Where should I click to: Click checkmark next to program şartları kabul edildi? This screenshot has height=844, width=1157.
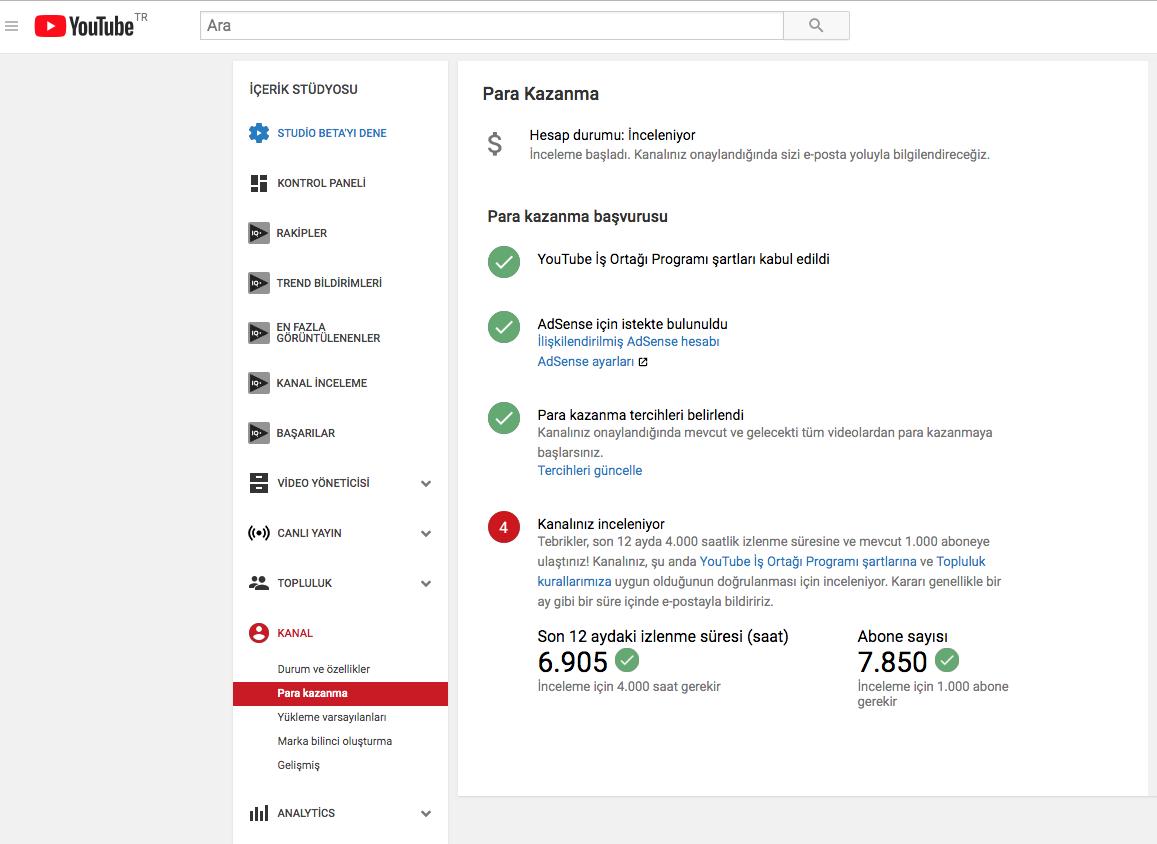coord(504,262)
